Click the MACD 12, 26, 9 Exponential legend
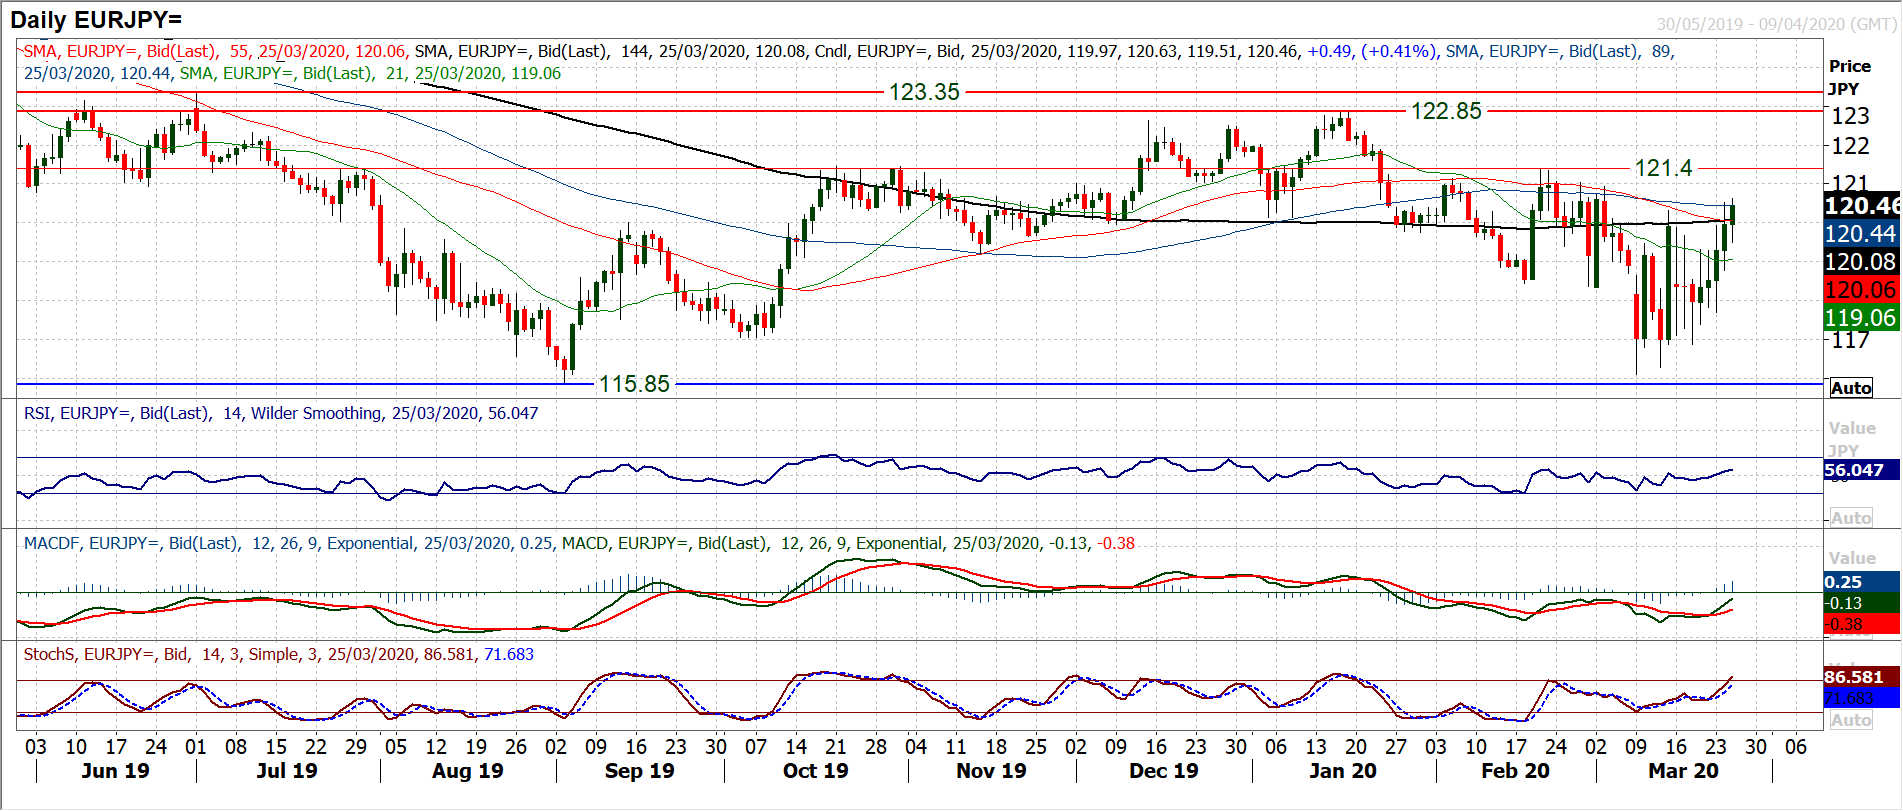The image size is (1903, 811). pyautogui.click(x=848, y=543)
